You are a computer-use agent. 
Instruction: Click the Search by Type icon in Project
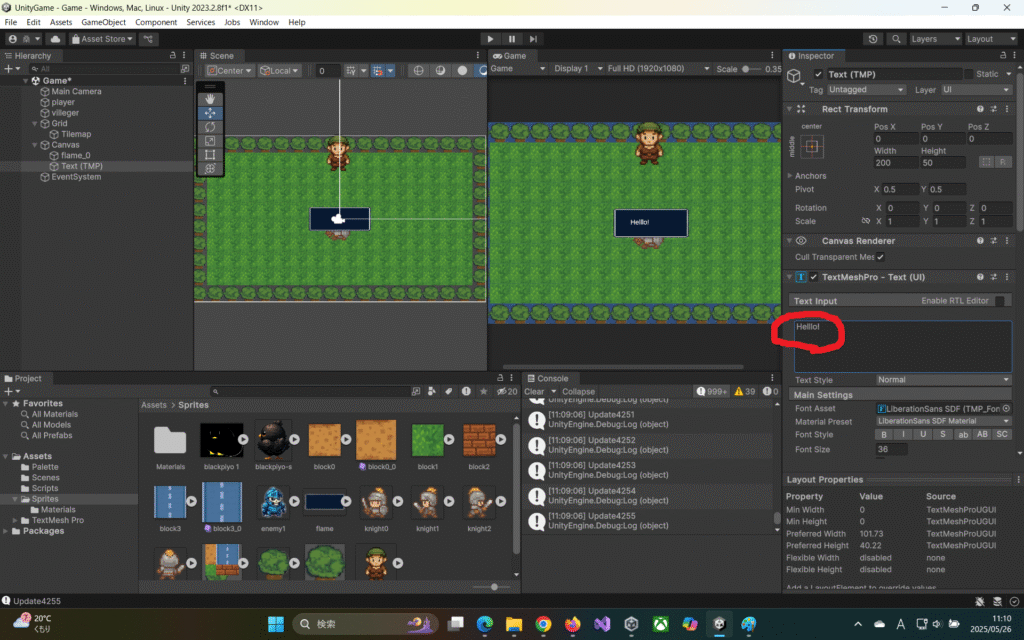(432, 391)
